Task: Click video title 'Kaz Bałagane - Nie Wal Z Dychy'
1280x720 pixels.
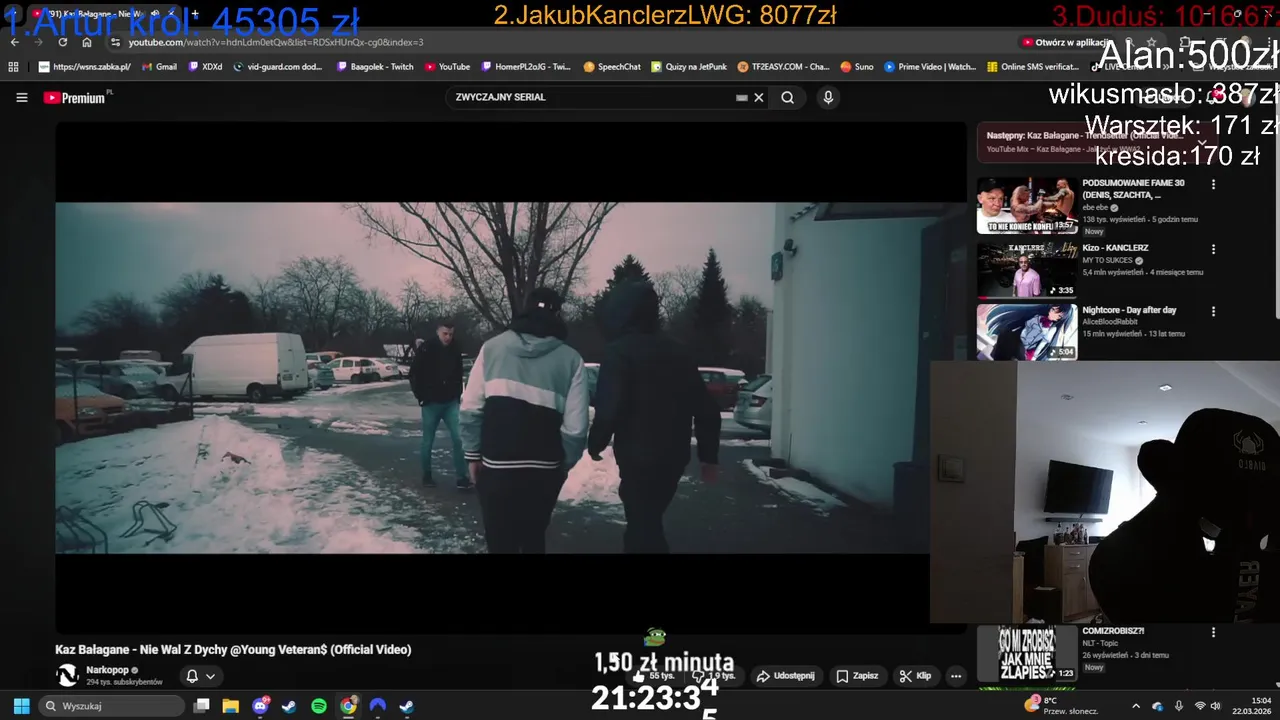Action: tap(233, 649)
